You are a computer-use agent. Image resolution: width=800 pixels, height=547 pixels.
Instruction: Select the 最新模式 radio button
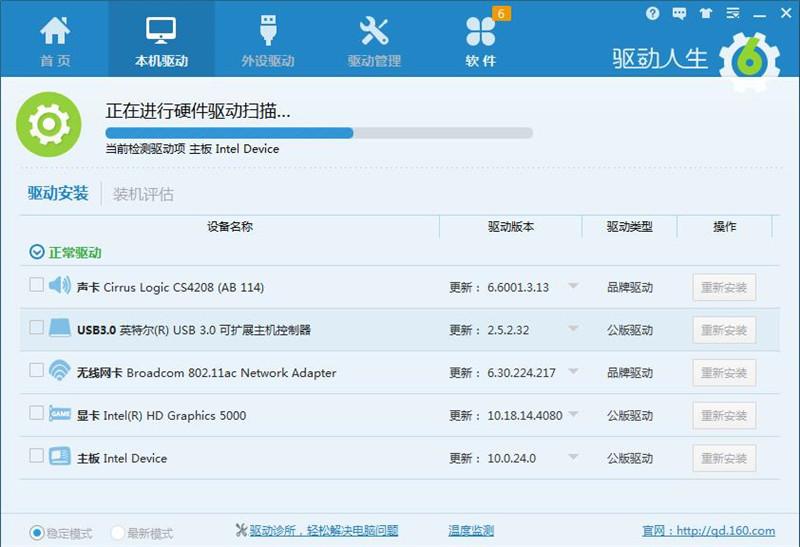pos(117,533)
